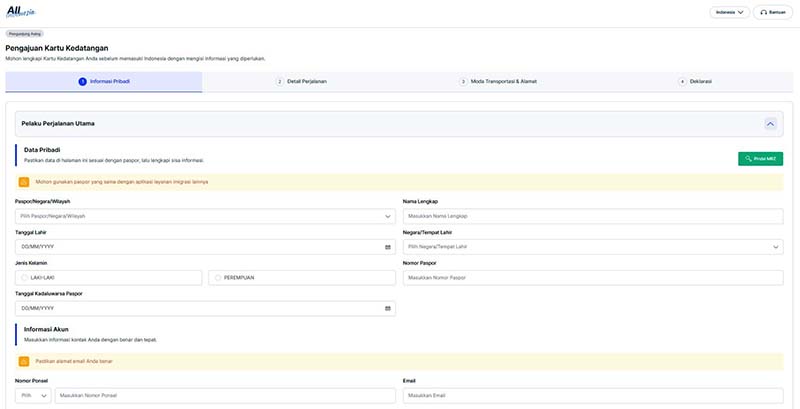This screenshot has height=409, width=800.
Task: Select the PEREMPUAN radio button
Action: click(x=217, y=277)
